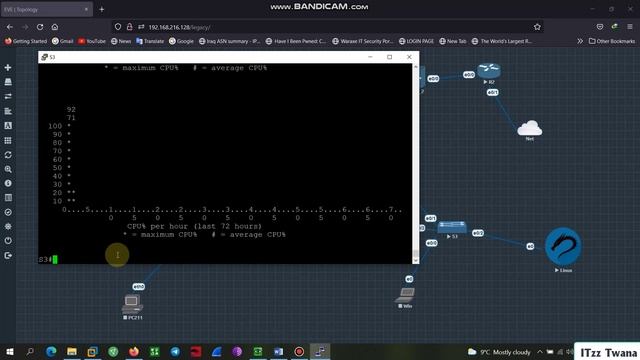Viewport: 640px width, 360px height.
Task: Open Startup-configs icon in sidebar
Action: [x=8, y=111]
